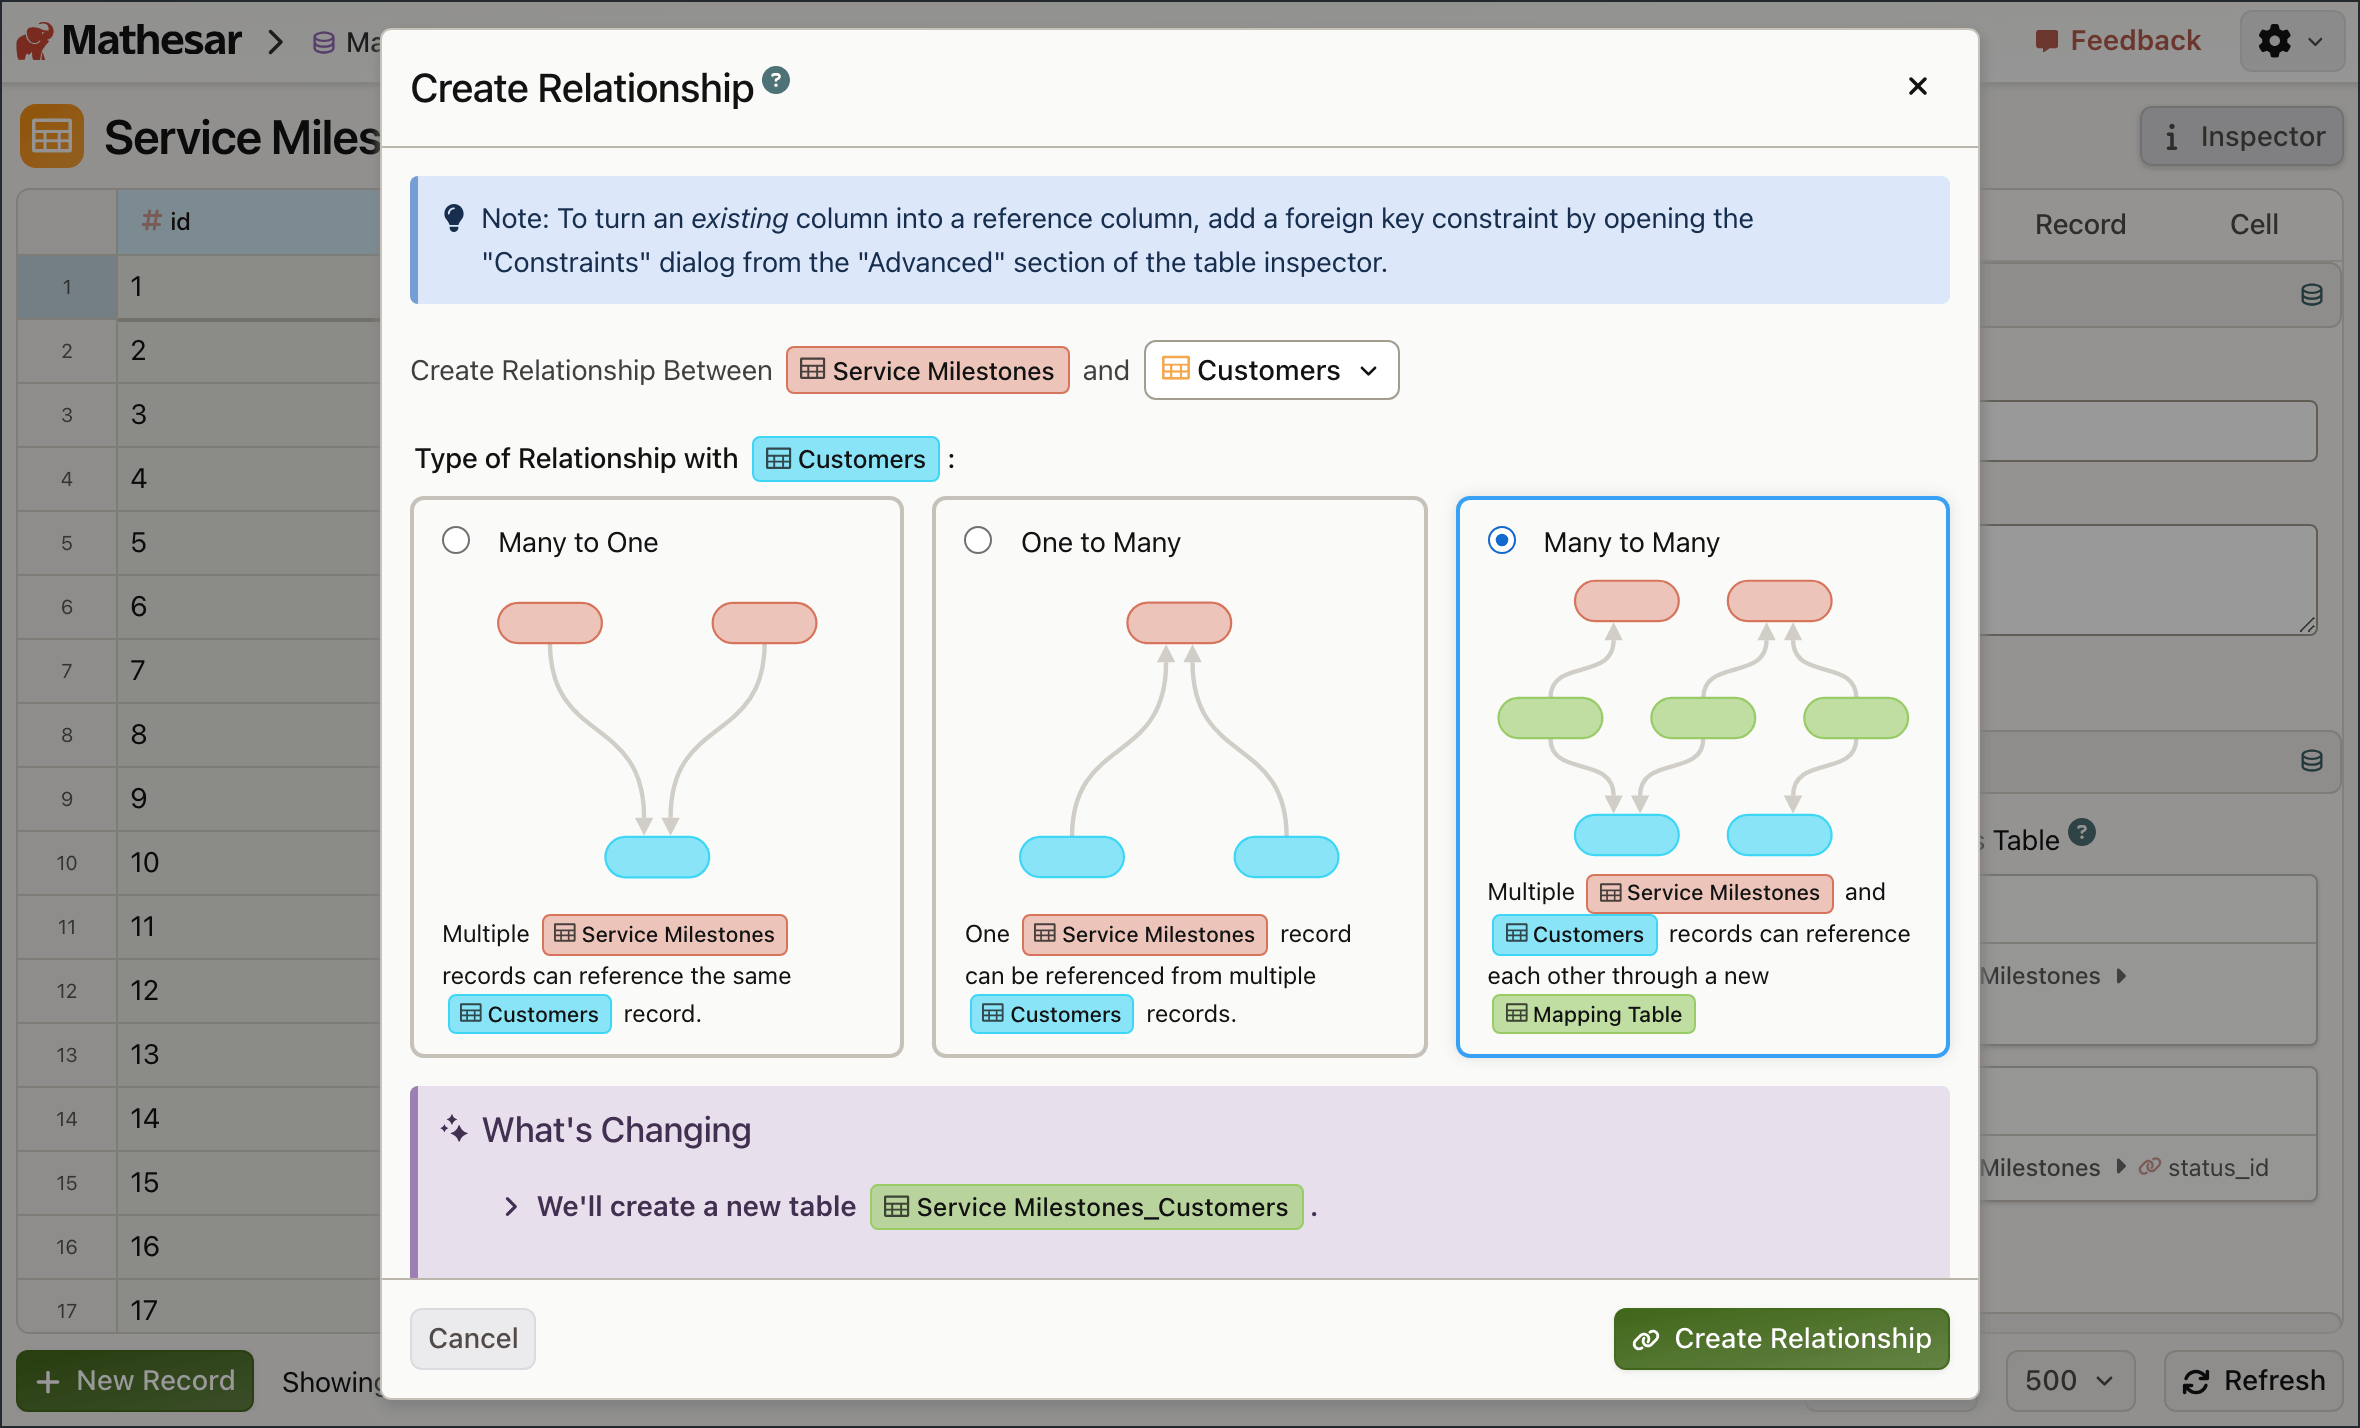Image resolution: width=2360 pixels, height=1428 pixels.
Task: Switch to the Cell tab in inspector
Action: 2254,224
